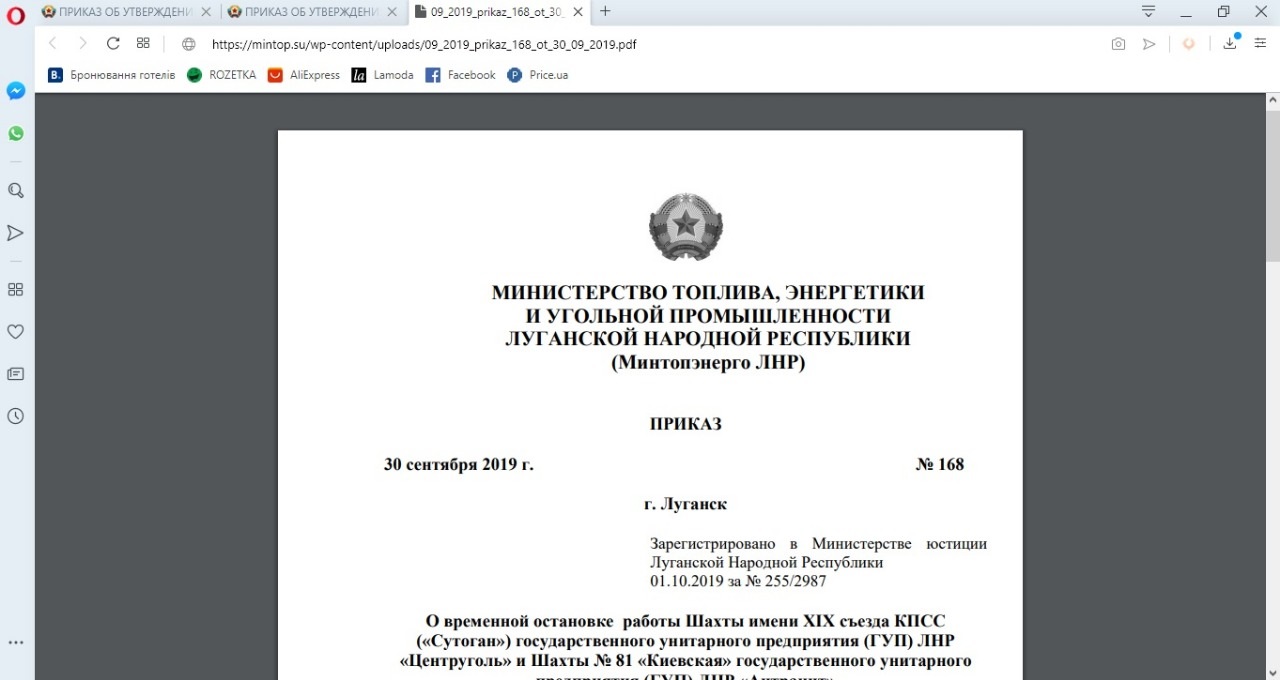Take a snapshot with the camera icon
Viewport: 1280px width, 680px height.
tap(1118, 44)
